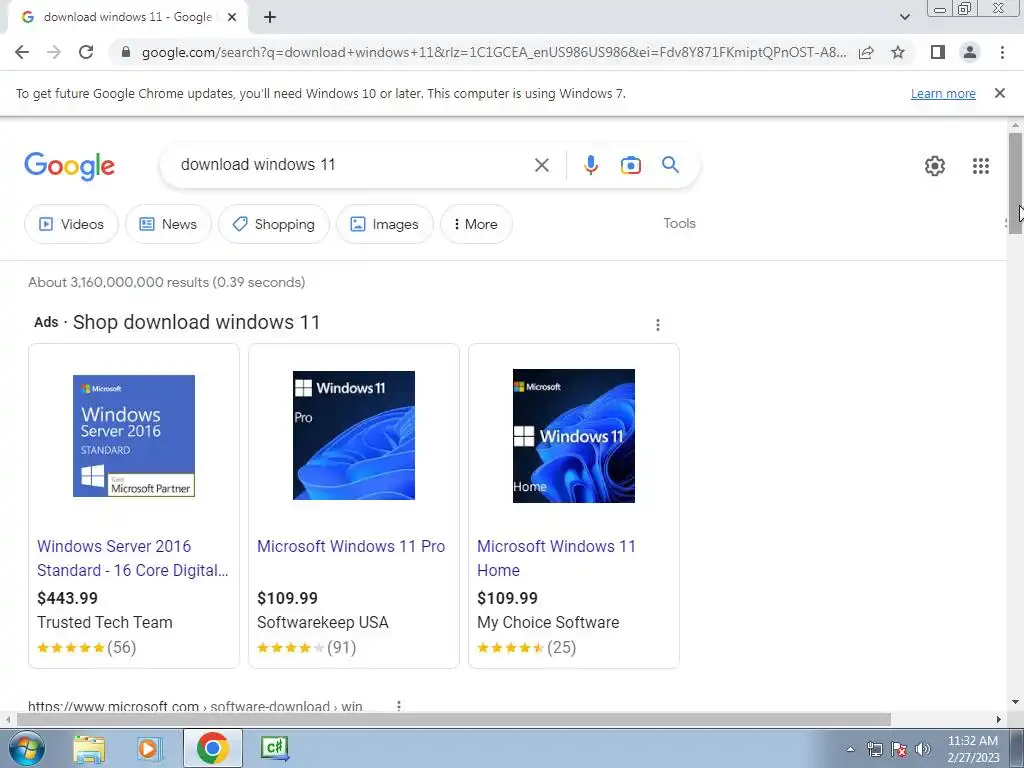1024x768 pixels.
Task: Share this page from address bar
Action: click(866, 52)
